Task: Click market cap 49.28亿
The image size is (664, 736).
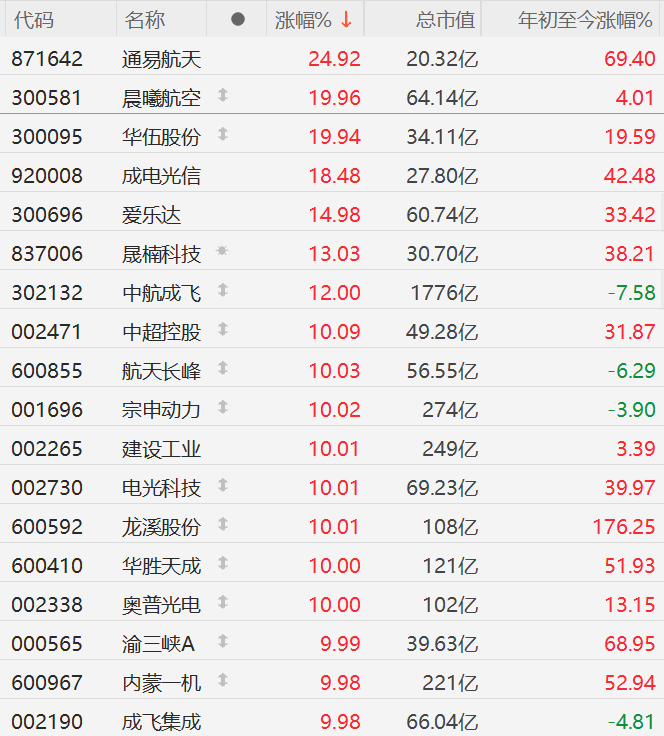Action: pyautogui.click(x=442, y=332)
